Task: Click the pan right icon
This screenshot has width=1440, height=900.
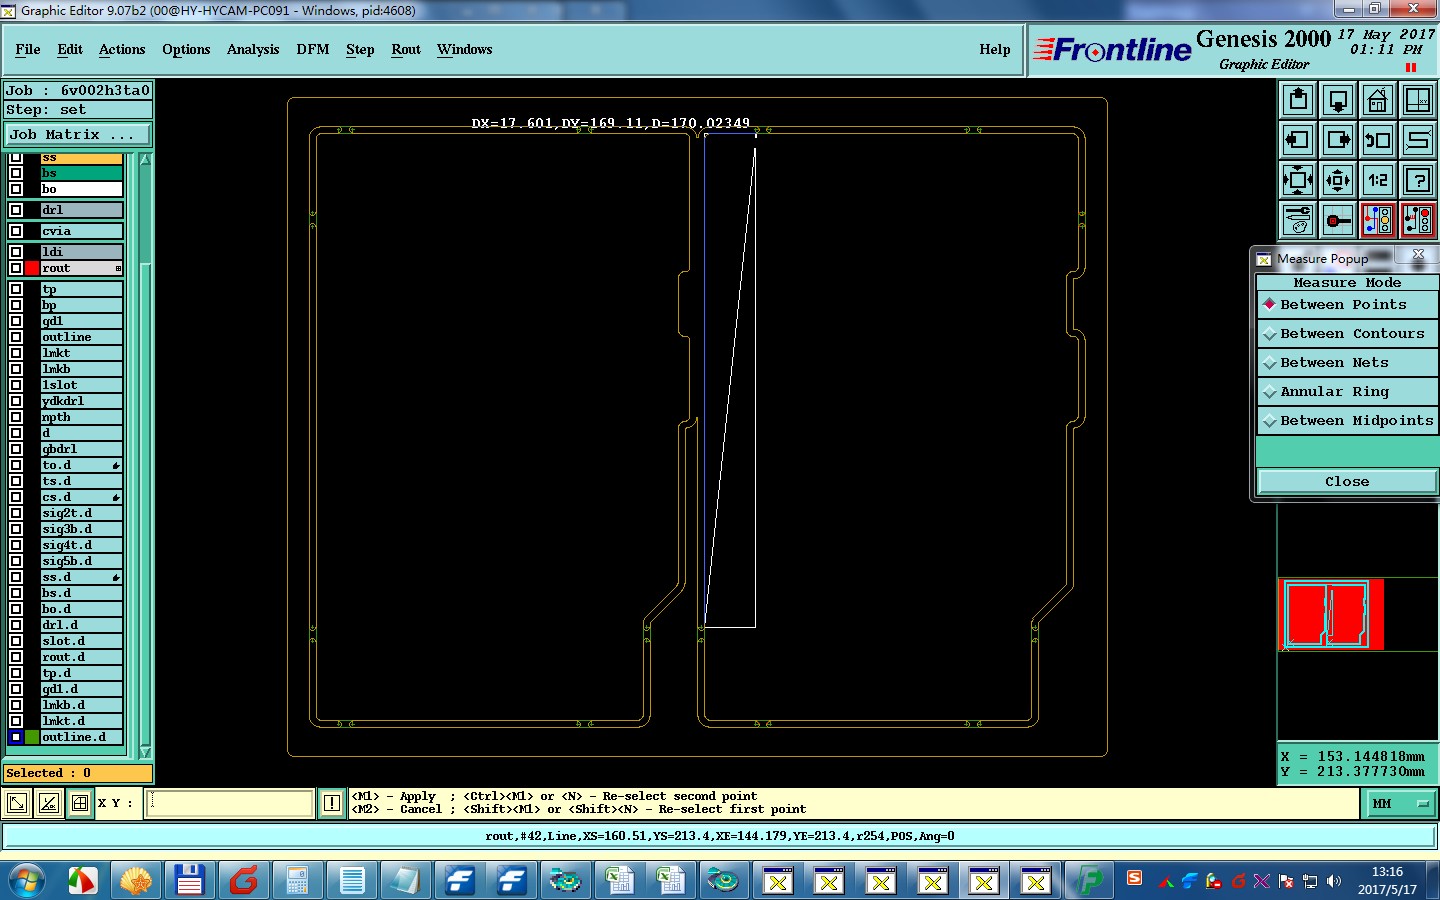Action: coord(1338,140)
